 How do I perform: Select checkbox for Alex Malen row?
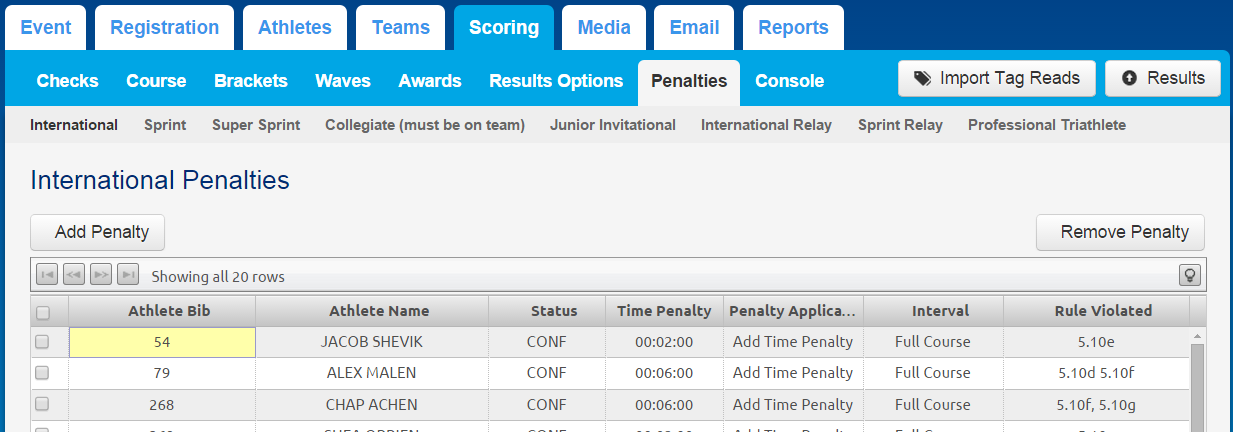point(42,373)
